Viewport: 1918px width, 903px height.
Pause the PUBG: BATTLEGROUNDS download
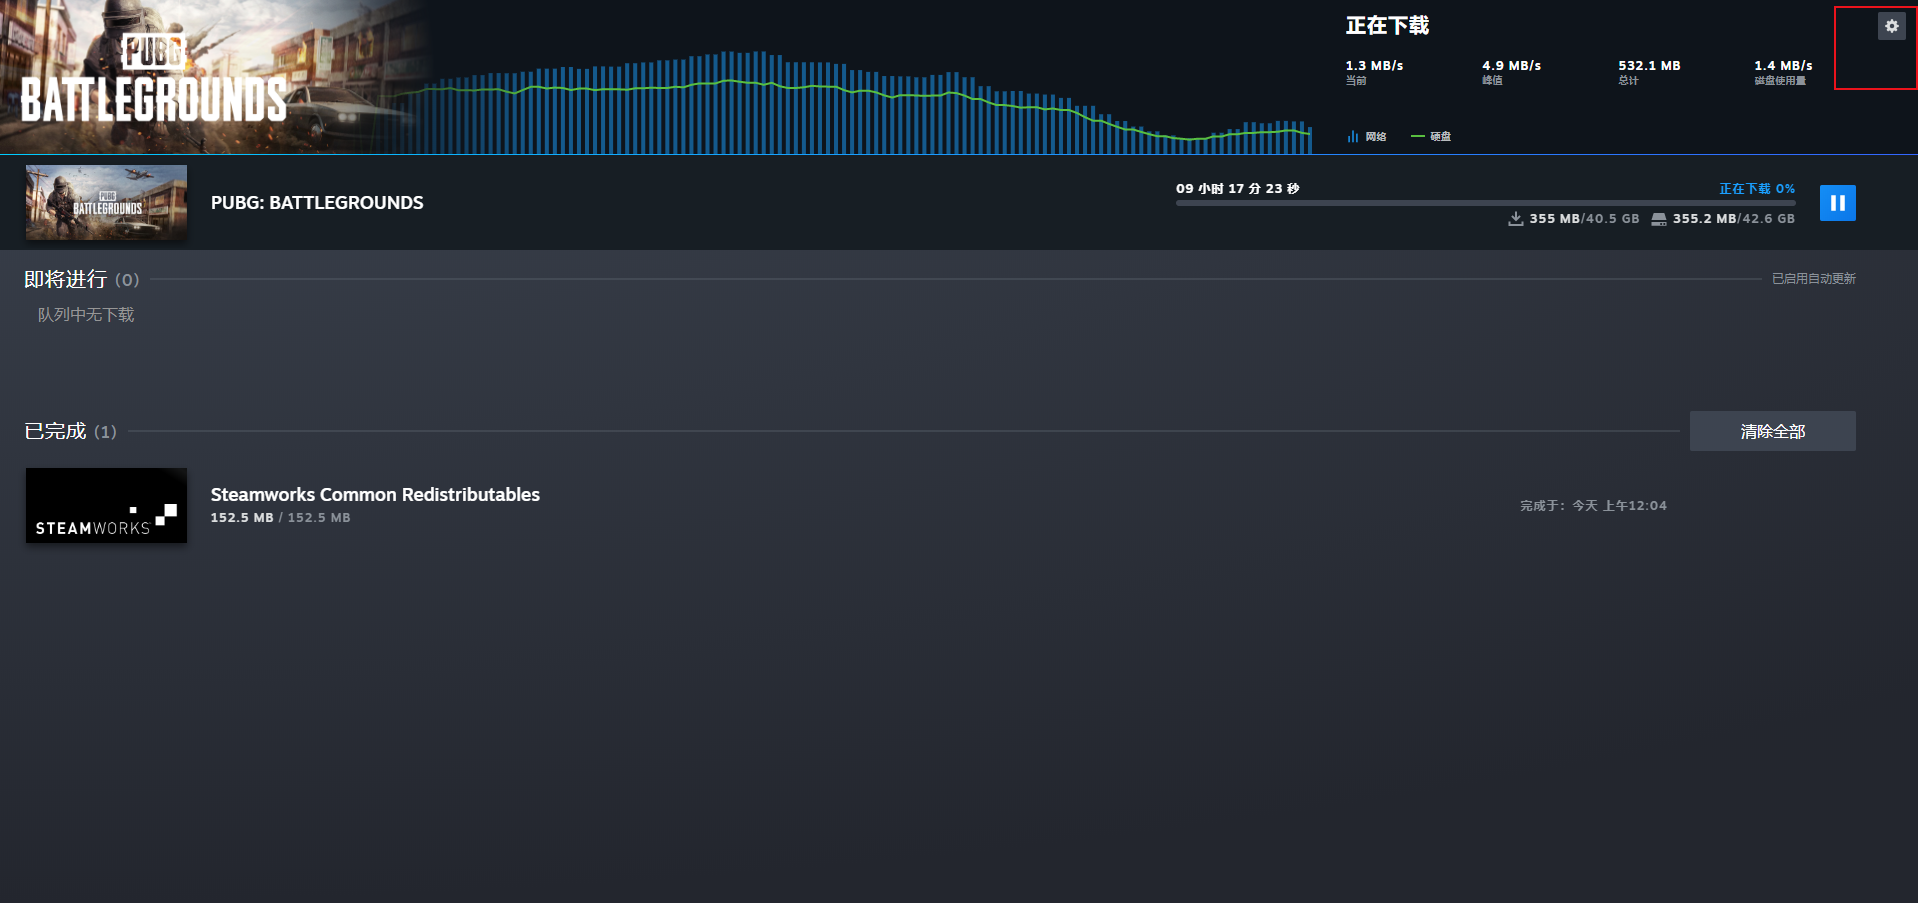pos(1837,203)
